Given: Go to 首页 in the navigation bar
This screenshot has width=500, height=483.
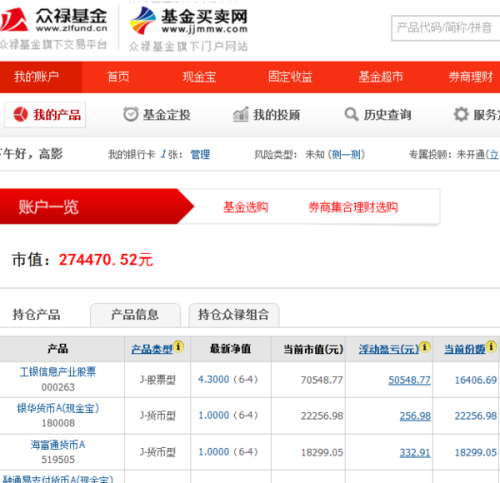Looking at the screenshot, I should click(118, 77).
